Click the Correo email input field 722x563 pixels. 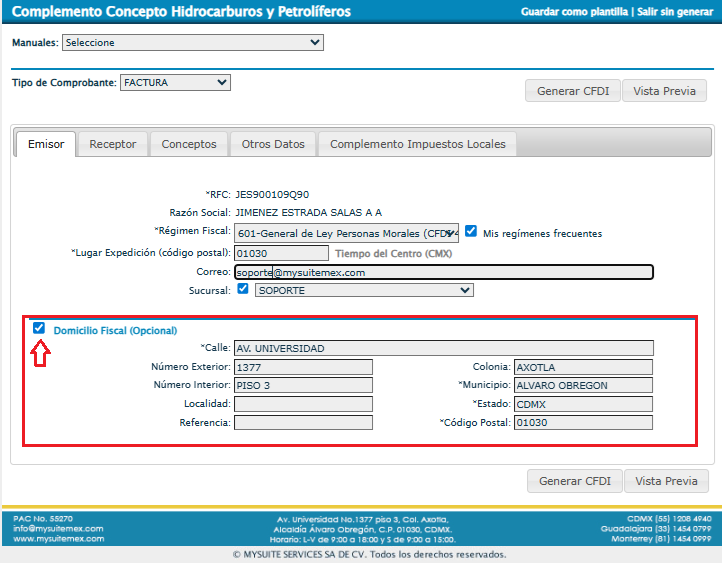pos(444,272)
